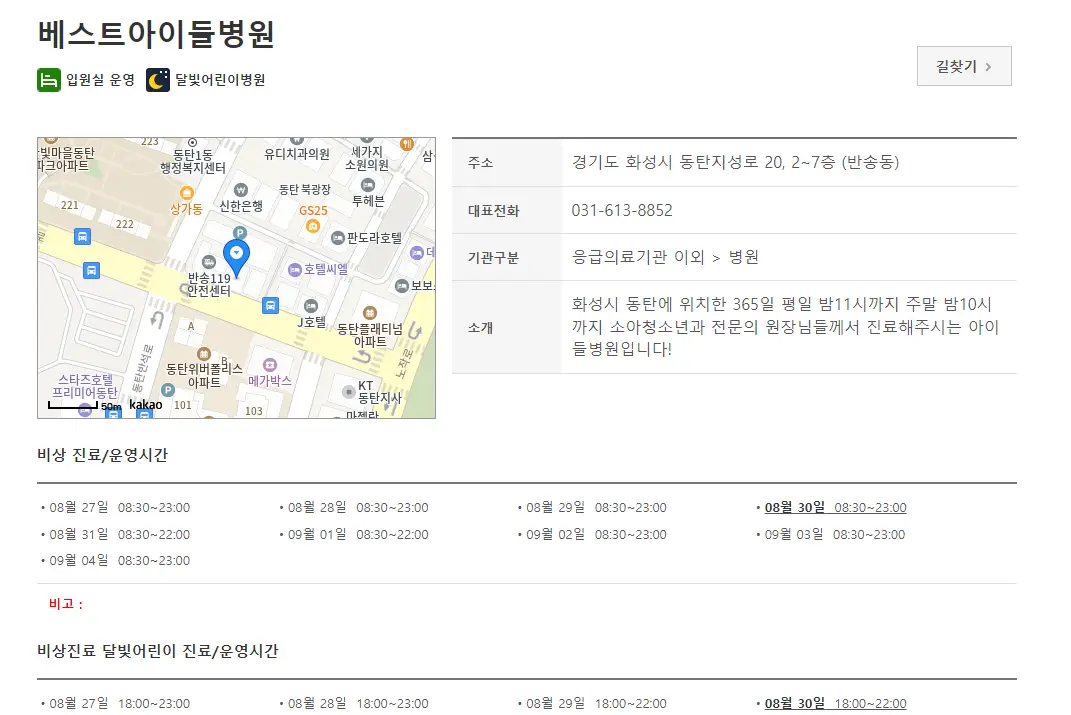This screenshot has height=715, width=1071.
Task: Click the 스타즈호텔 프리미어동탄 map label
Action: click(x=87, y=384)
